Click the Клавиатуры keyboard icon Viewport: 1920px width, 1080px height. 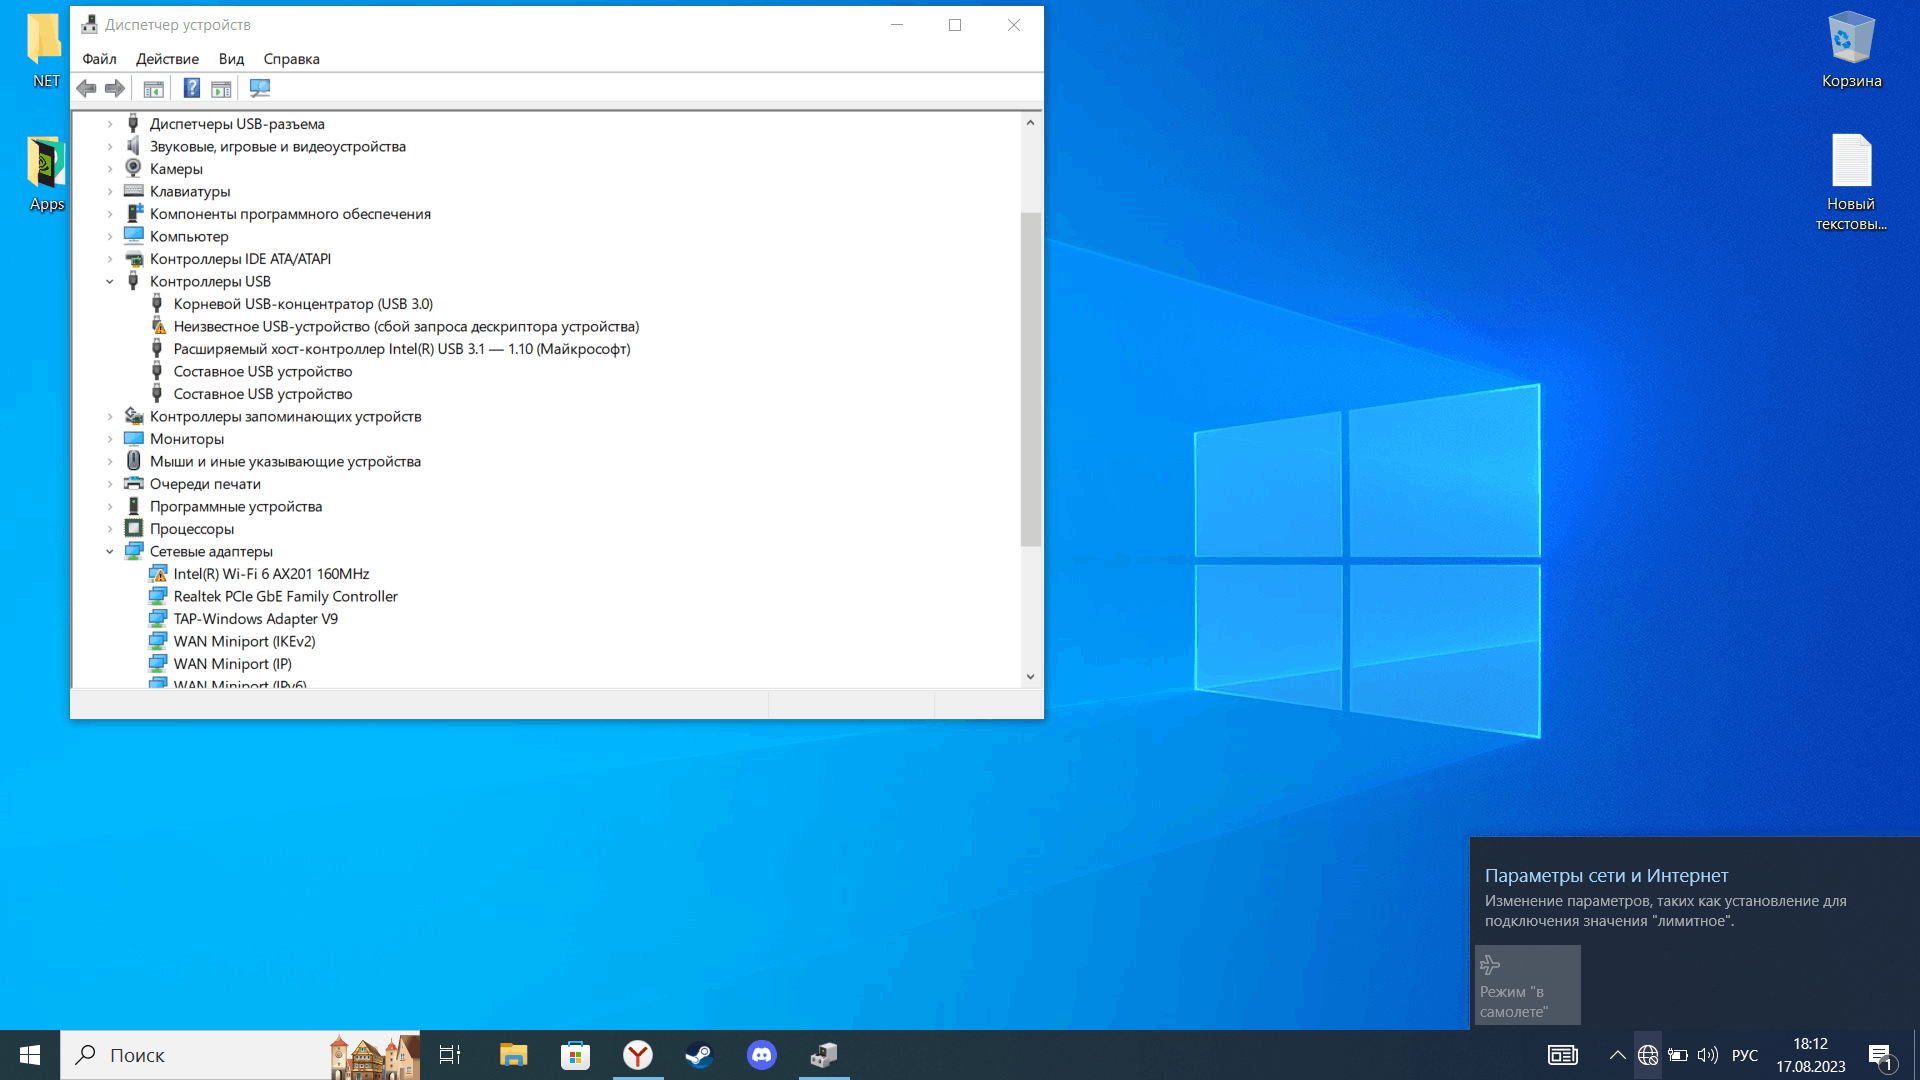point(134,191)
